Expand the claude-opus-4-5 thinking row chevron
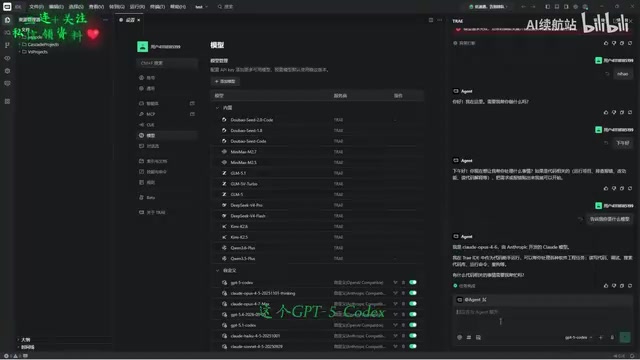 click(395, 293)
